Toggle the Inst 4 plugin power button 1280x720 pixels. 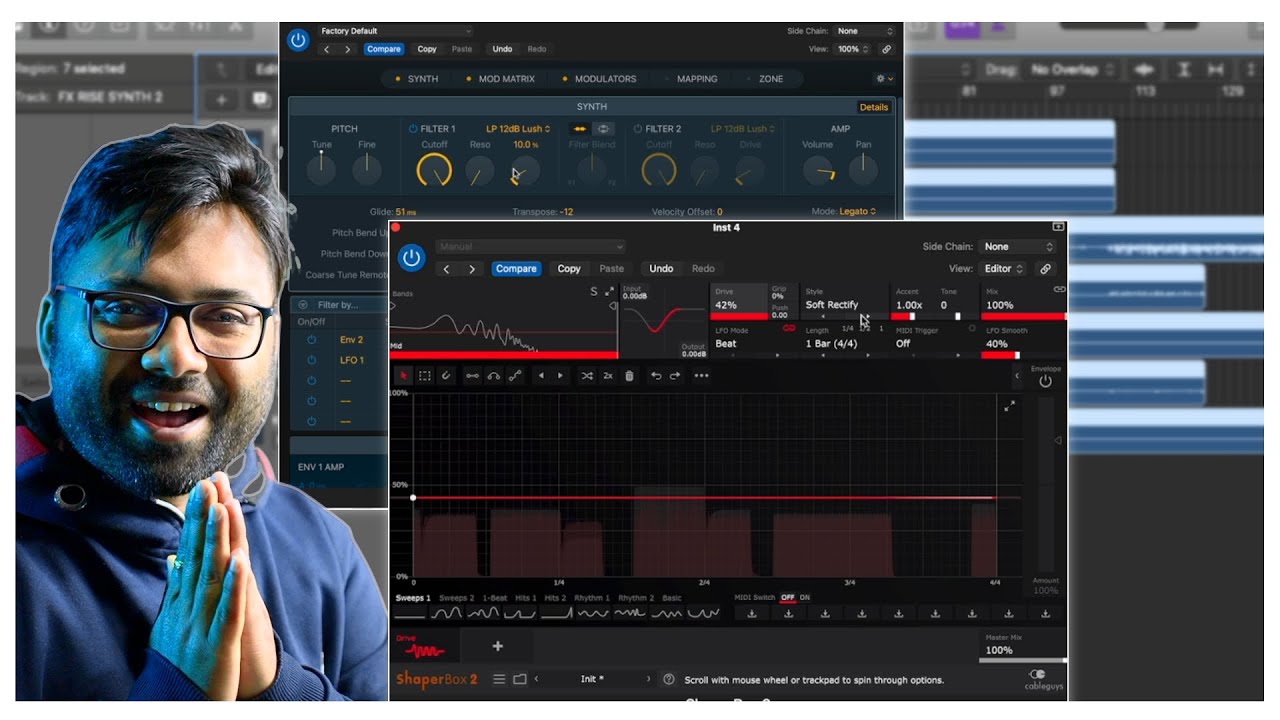(411, 258)
